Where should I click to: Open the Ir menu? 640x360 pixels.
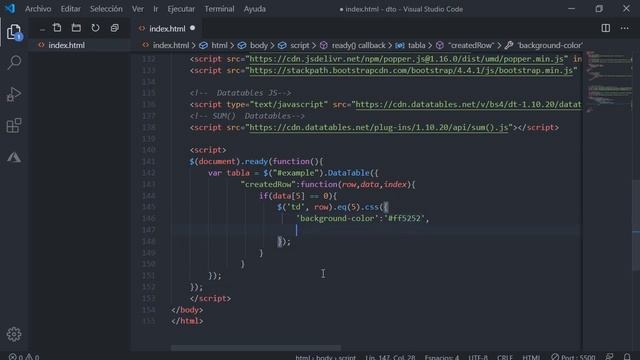[156, 9]
